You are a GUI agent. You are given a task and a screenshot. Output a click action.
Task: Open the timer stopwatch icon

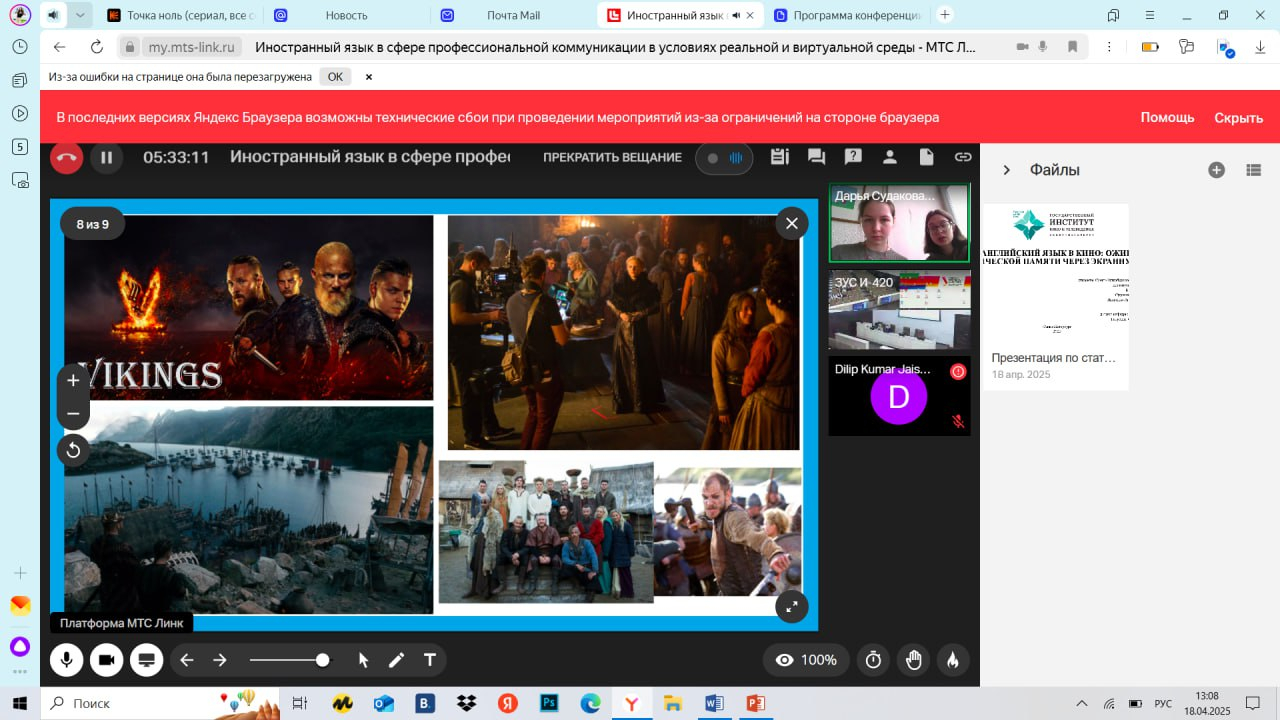click(x=873, y=660)
